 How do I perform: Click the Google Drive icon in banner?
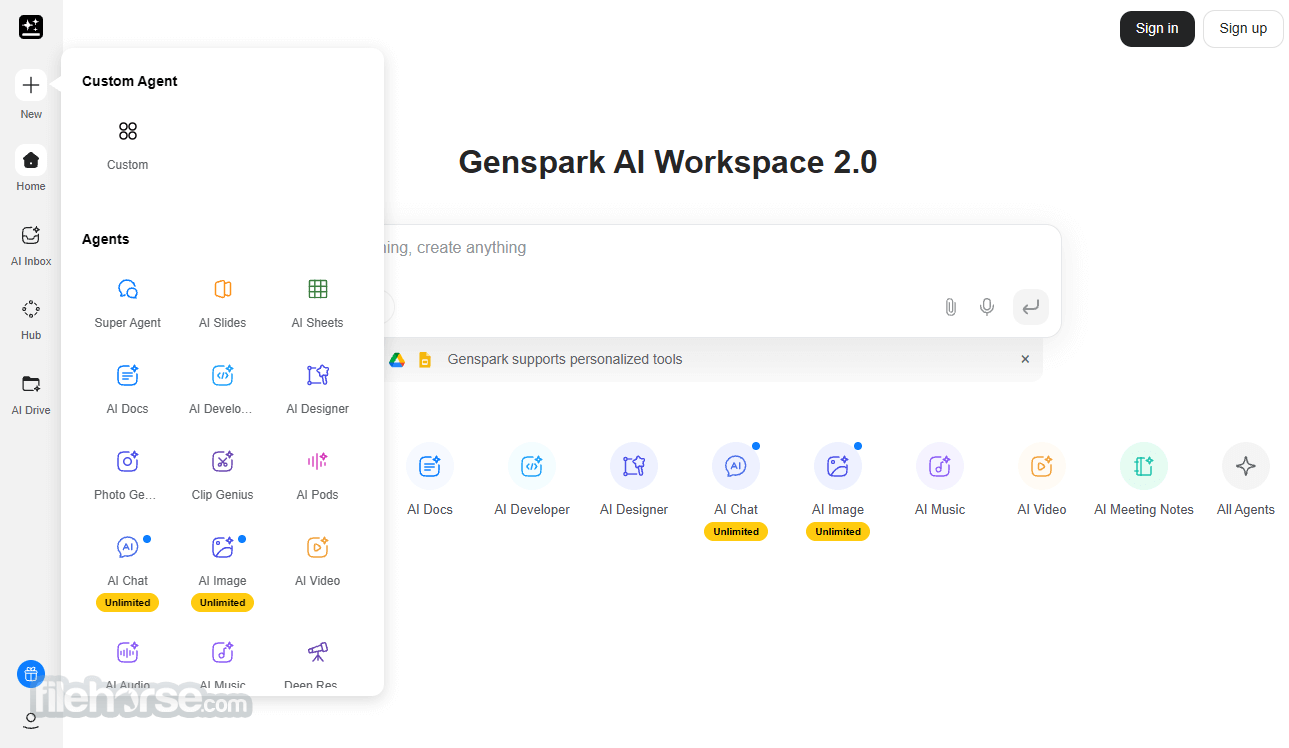click(397, 360)
